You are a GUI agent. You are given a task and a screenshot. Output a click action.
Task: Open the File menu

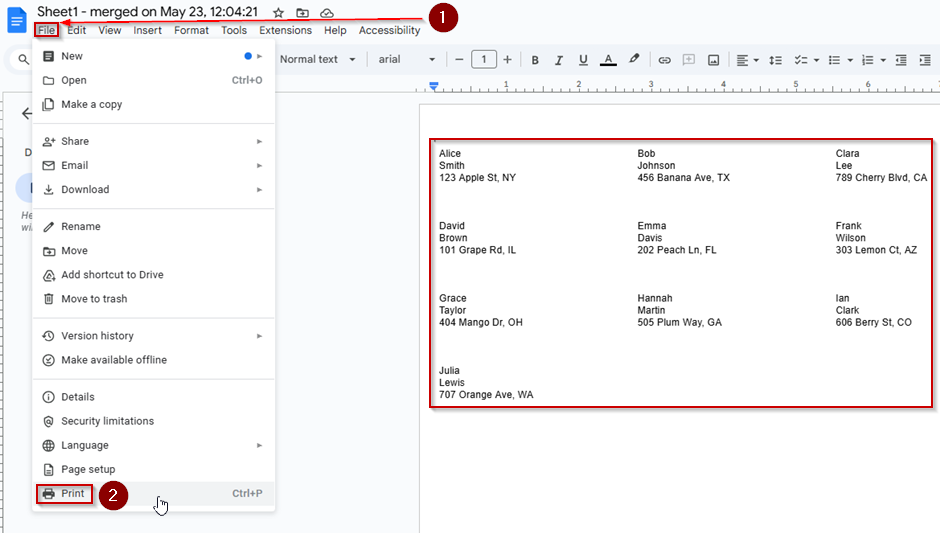(x=46, y=30)
